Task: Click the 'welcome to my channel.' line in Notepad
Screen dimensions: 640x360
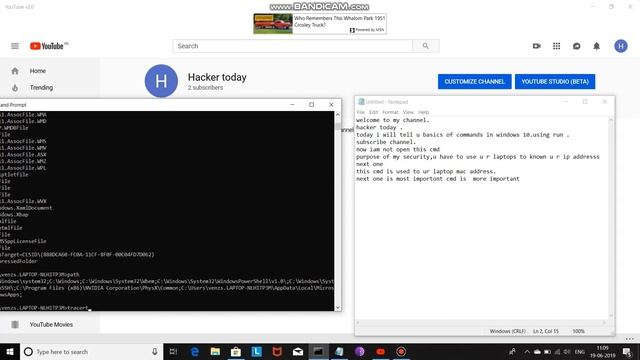Action: tap(393, 120)
